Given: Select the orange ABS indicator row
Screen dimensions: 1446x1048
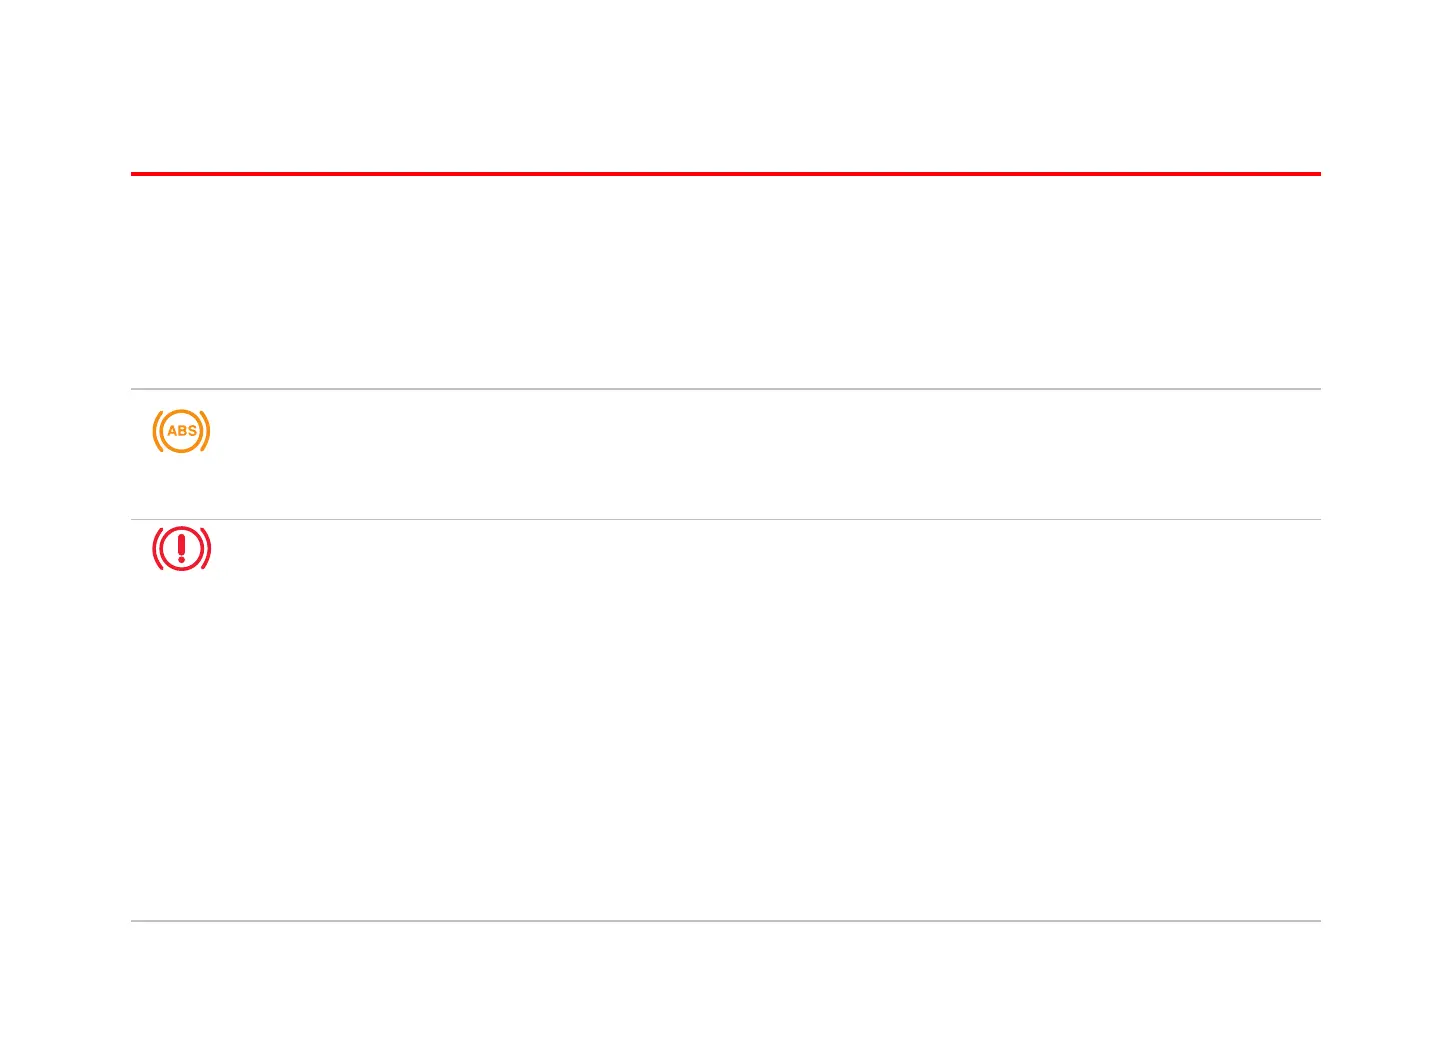Looking at the screenshot, I should [x=725, y=454].
